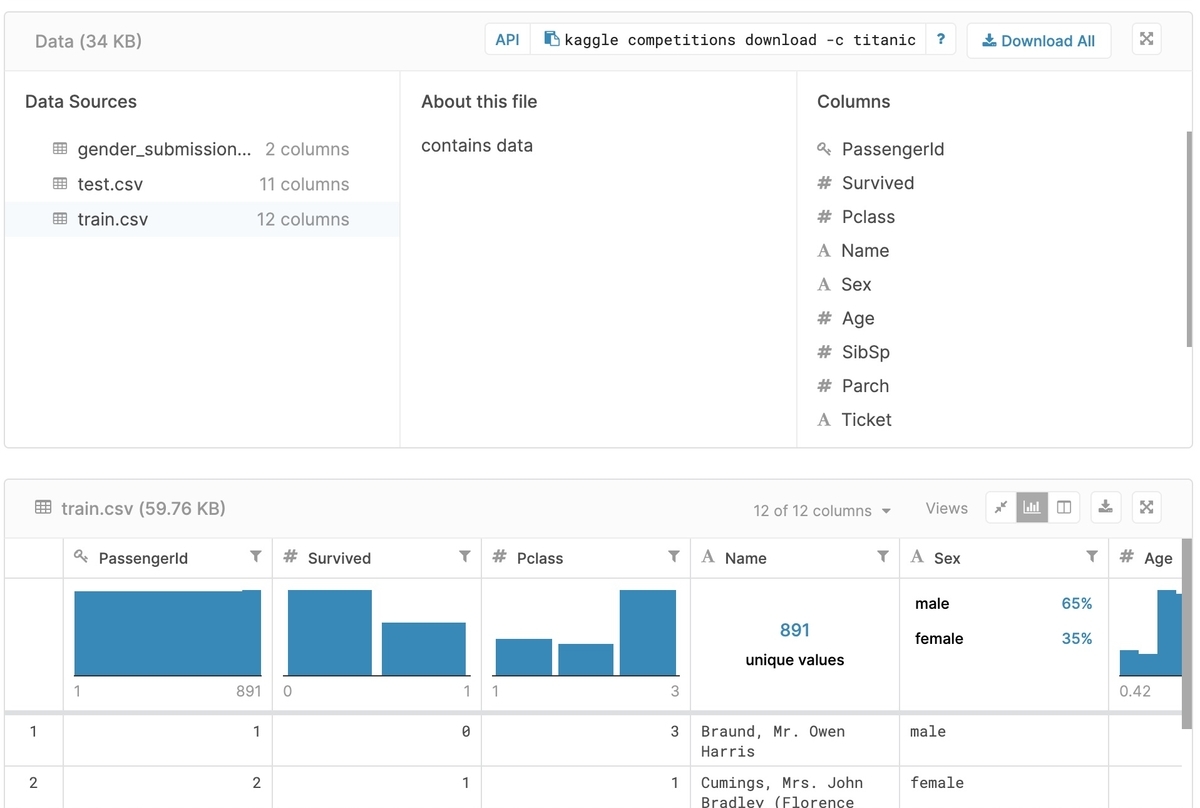Click the Columns list scrollbar
The height and width of the screenshot is (808, 1200).
(1189, 240)
